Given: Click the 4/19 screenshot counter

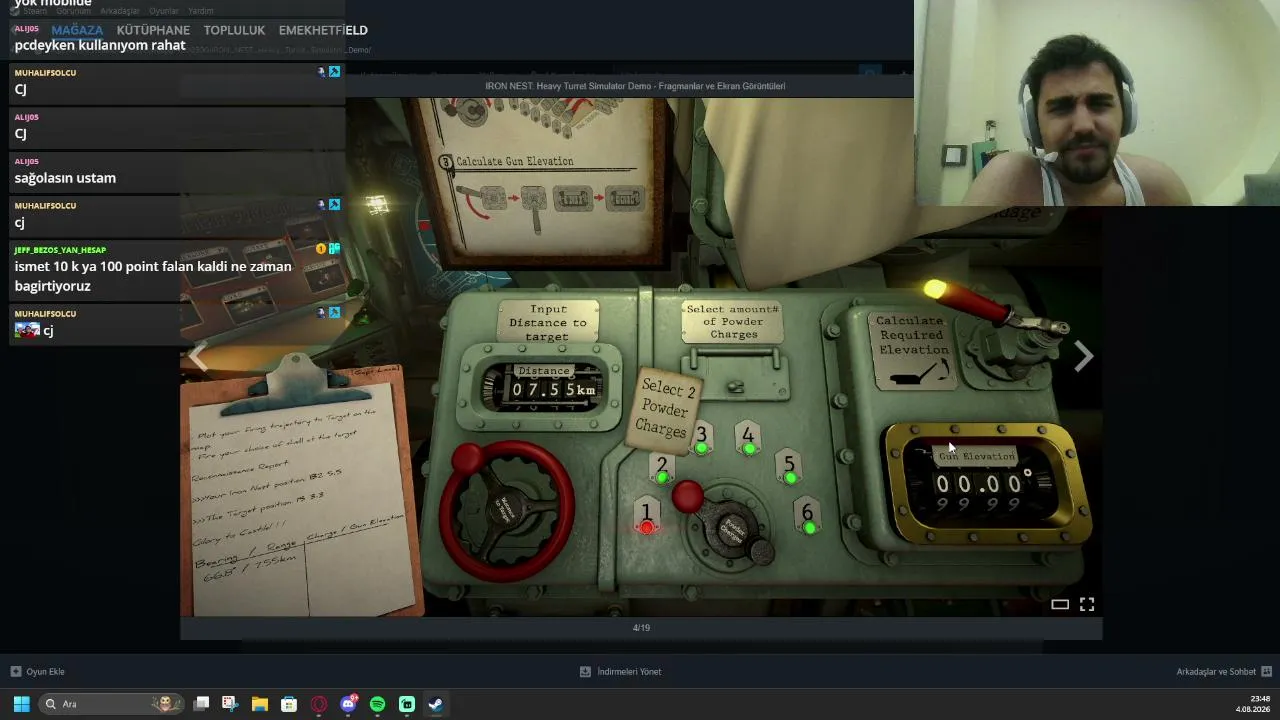Looking at the screenshot, I should [641, 628].
